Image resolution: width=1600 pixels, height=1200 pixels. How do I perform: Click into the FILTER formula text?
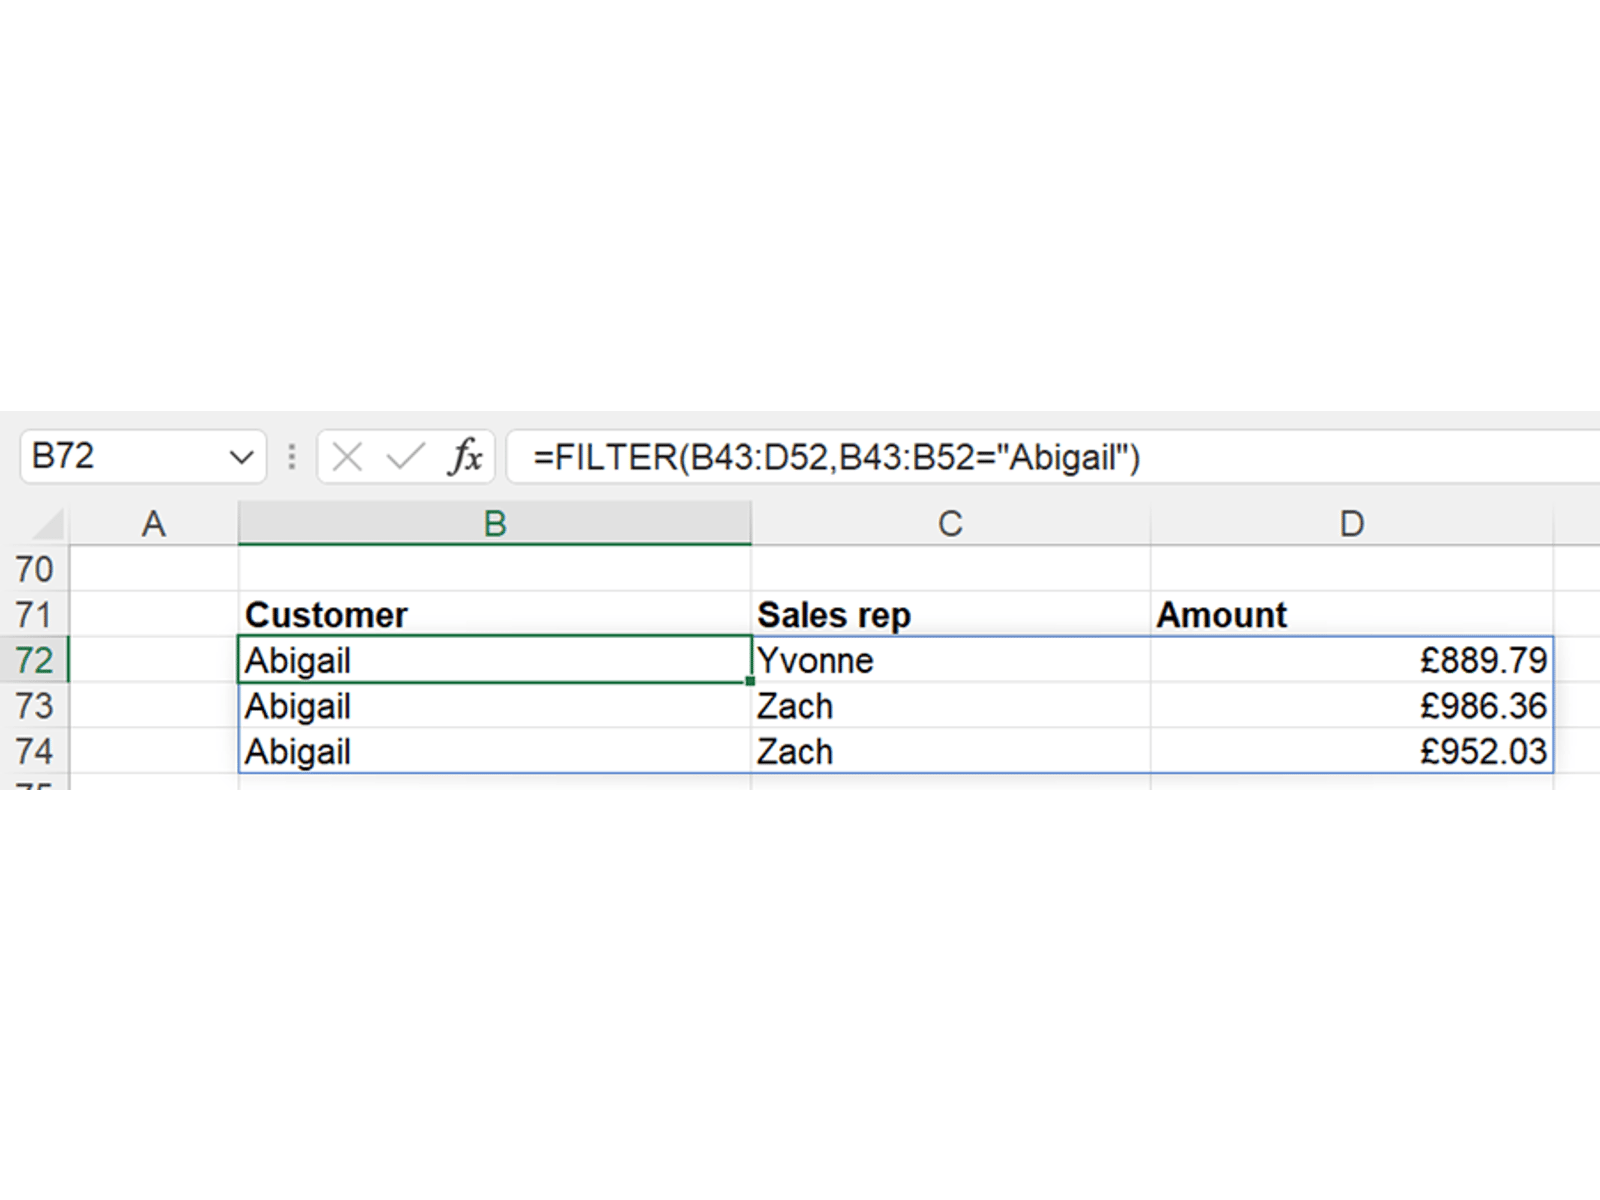pos(836,458)
